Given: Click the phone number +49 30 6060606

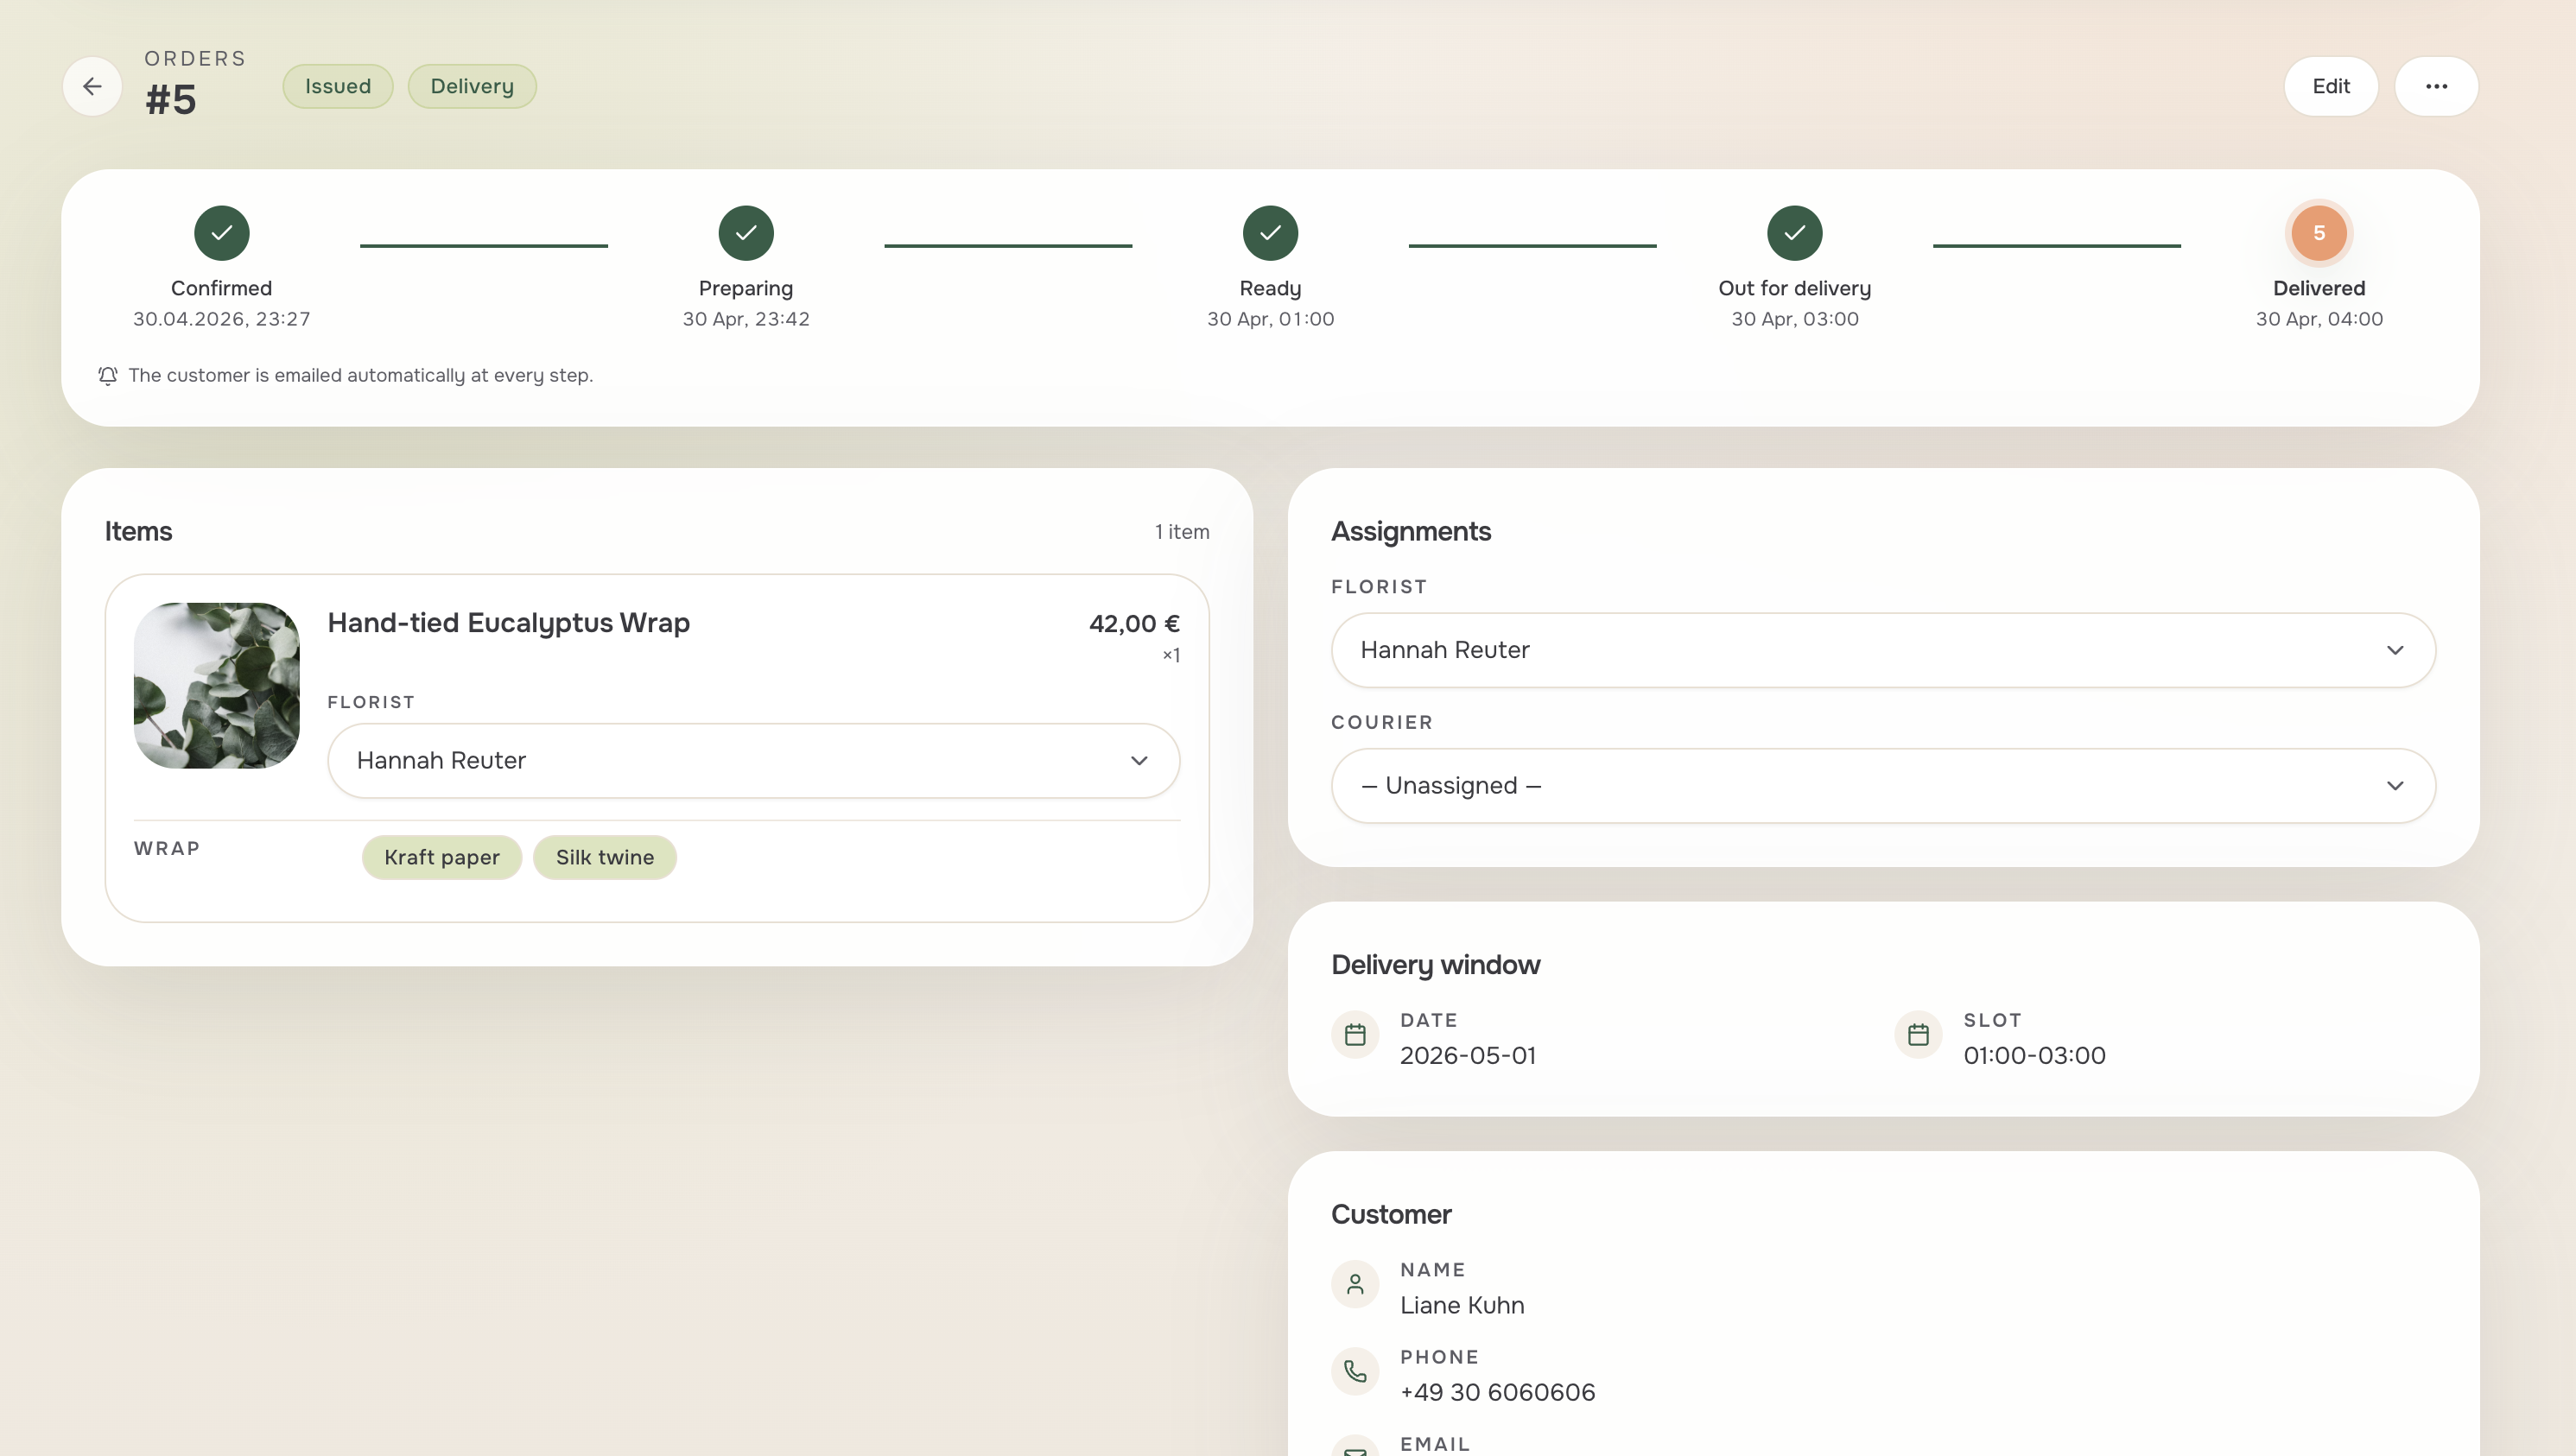Looking at the screenshot, I should [1497, 1392].
